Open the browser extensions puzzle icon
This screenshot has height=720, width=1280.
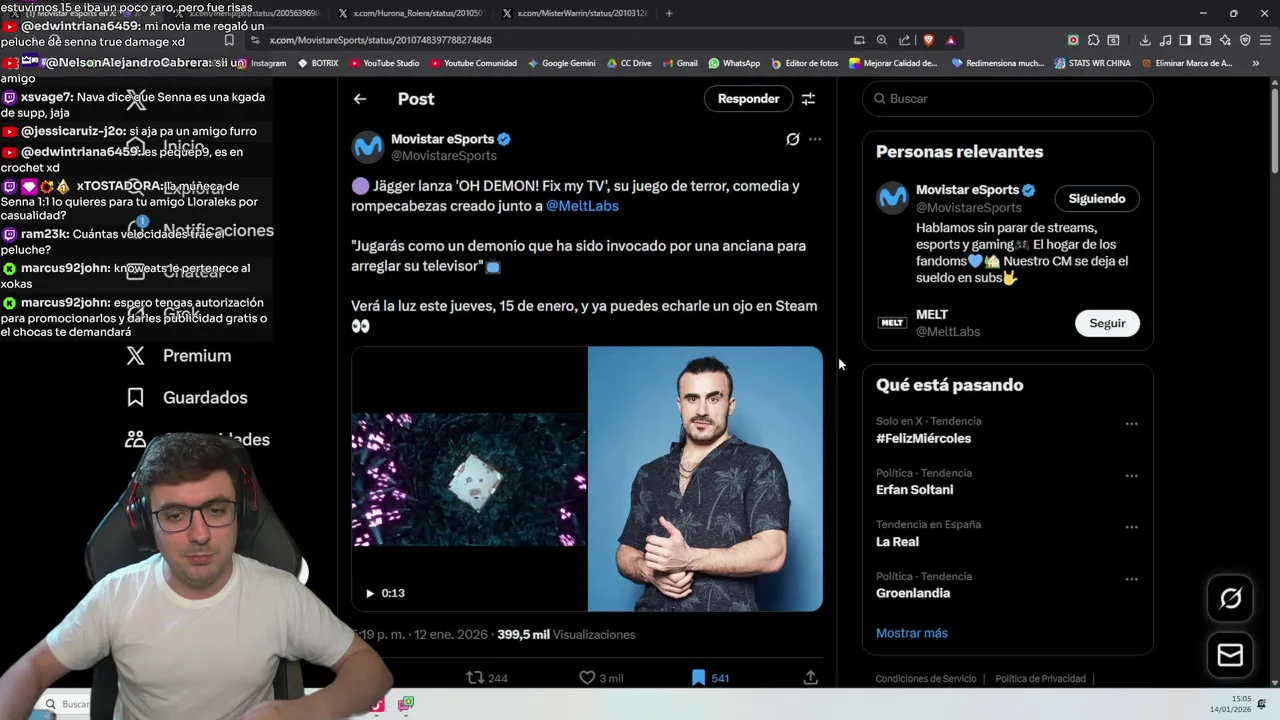pos(1093,40)
